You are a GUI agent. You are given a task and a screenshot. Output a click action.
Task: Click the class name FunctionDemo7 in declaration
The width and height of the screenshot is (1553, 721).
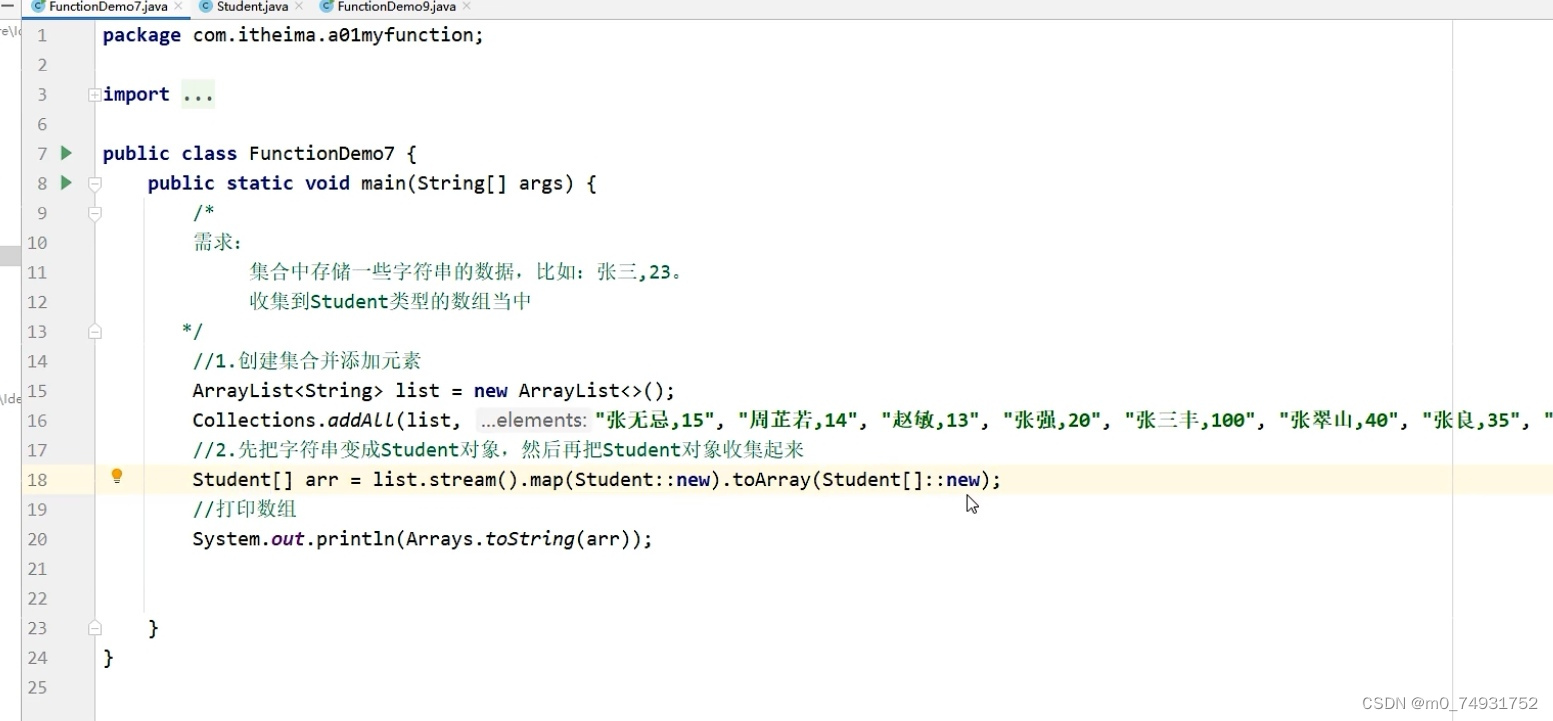coord(322,154)
